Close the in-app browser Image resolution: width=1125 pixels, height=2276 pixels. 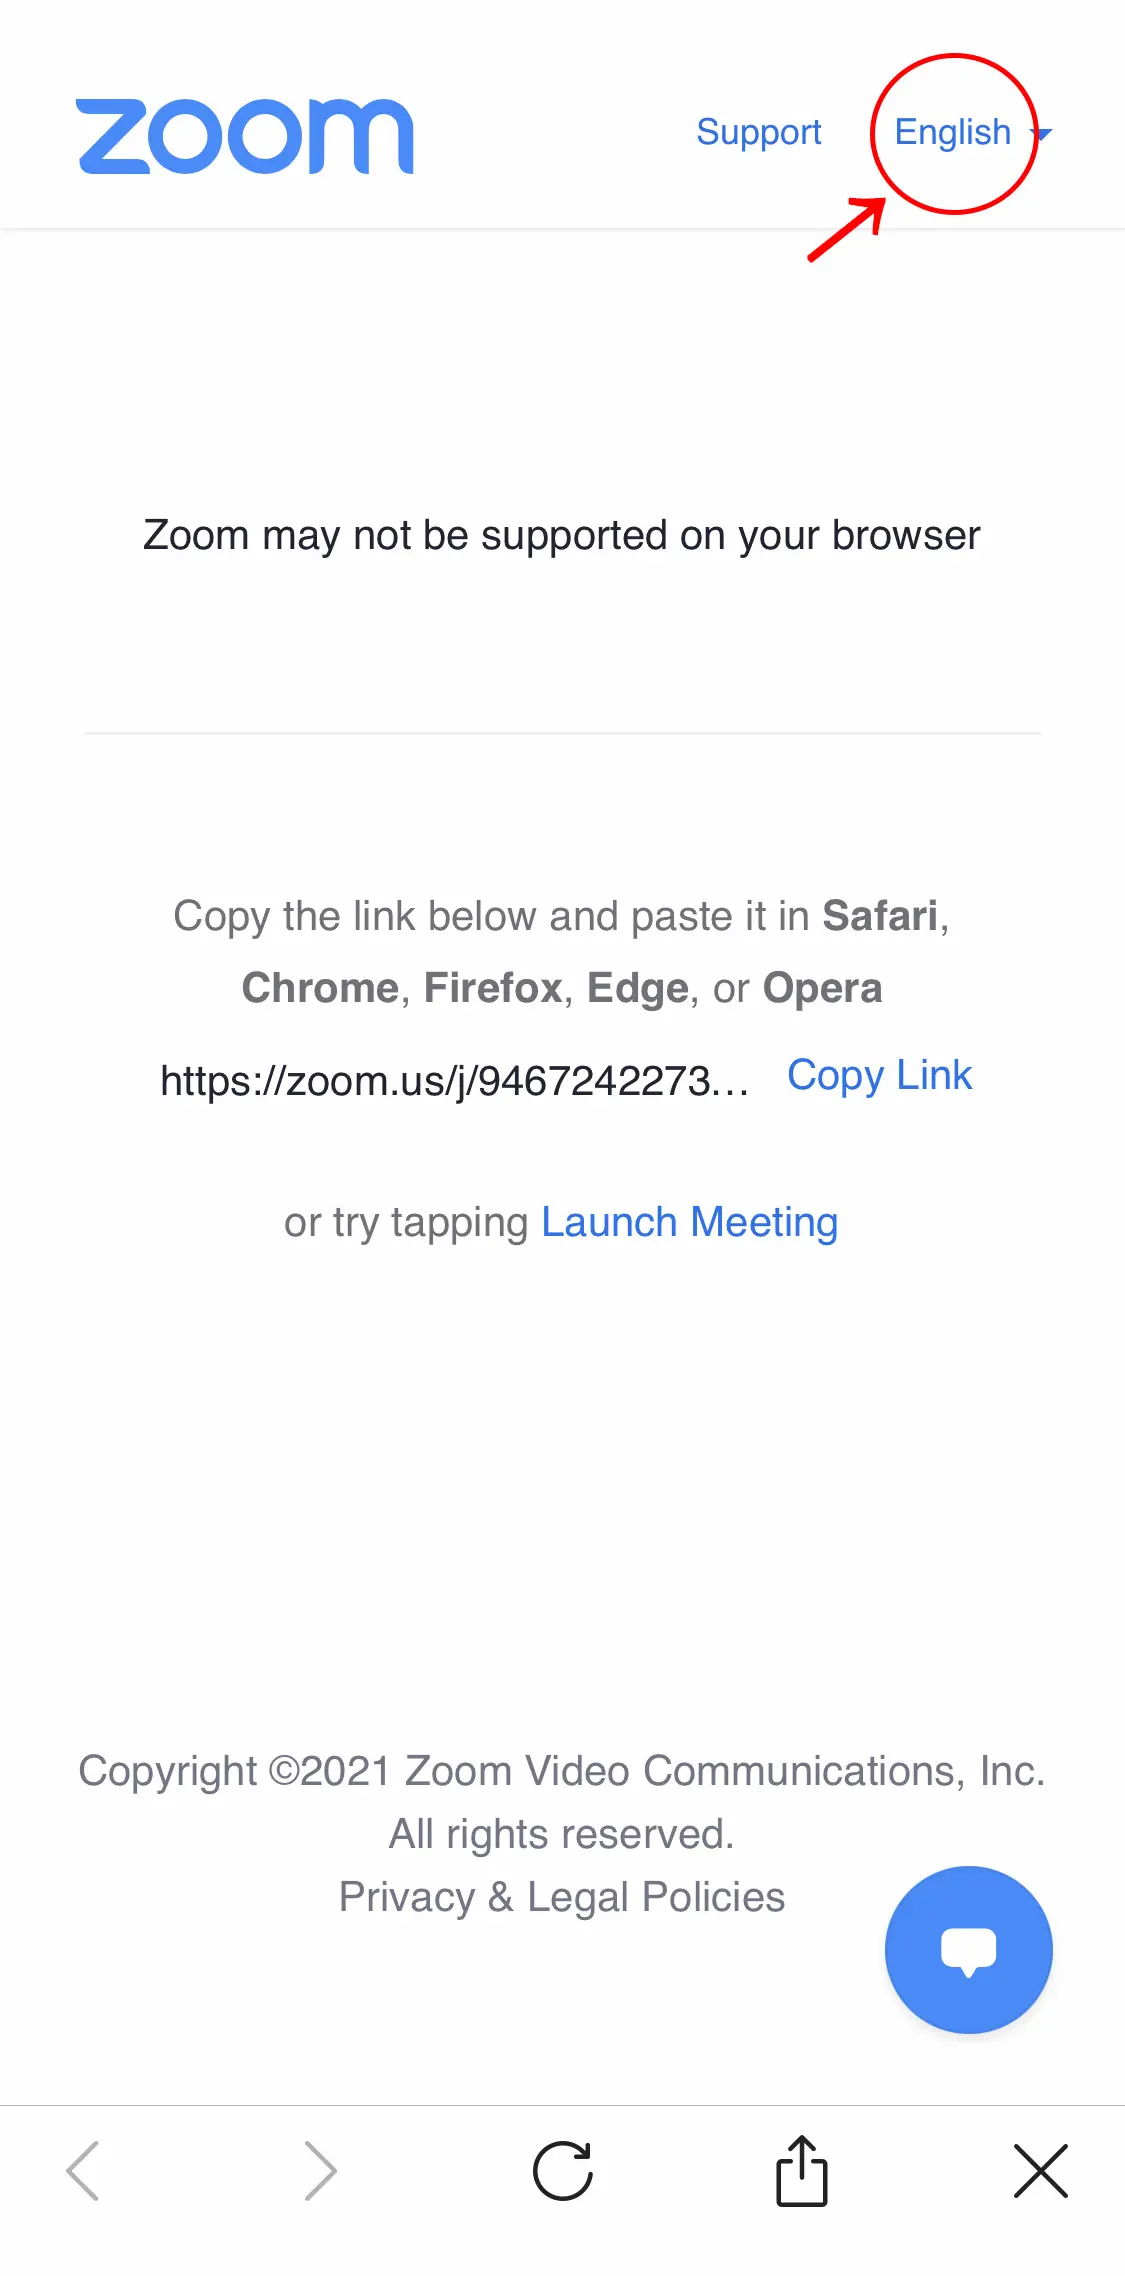pos(1040,2170)
